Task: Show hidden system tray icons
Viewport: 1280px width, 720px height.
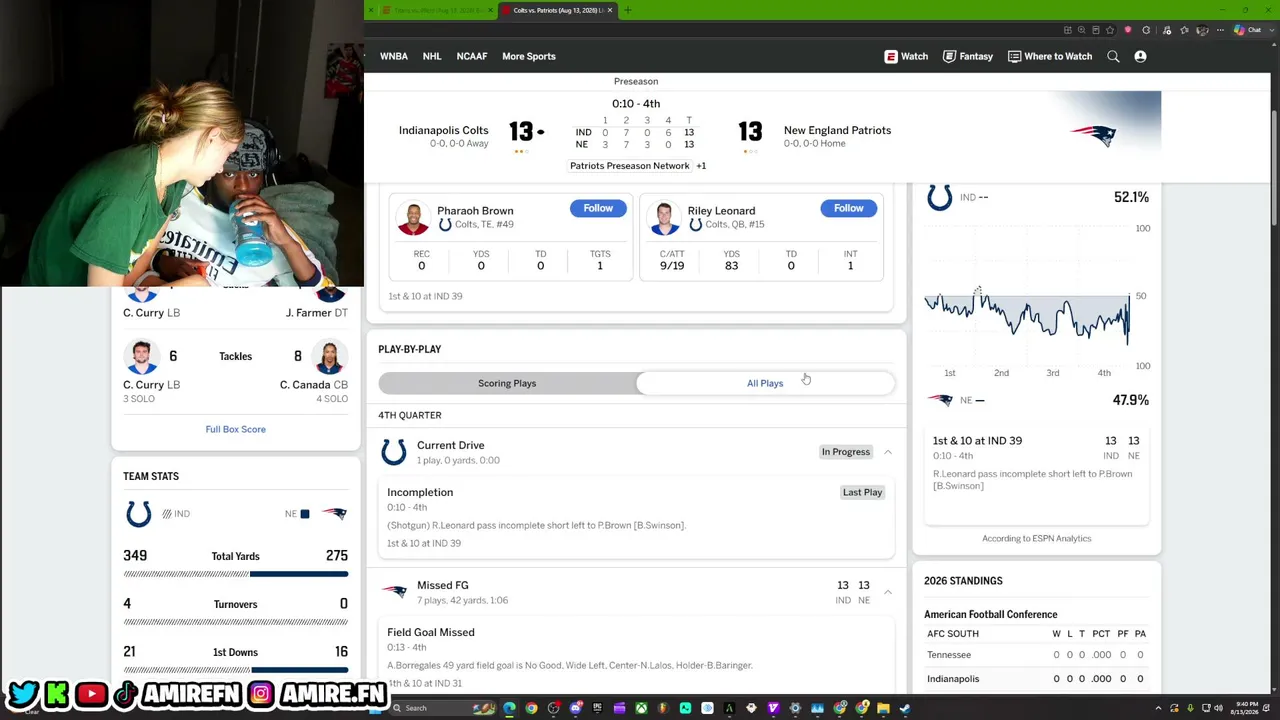Action: tap(1159, 708)
